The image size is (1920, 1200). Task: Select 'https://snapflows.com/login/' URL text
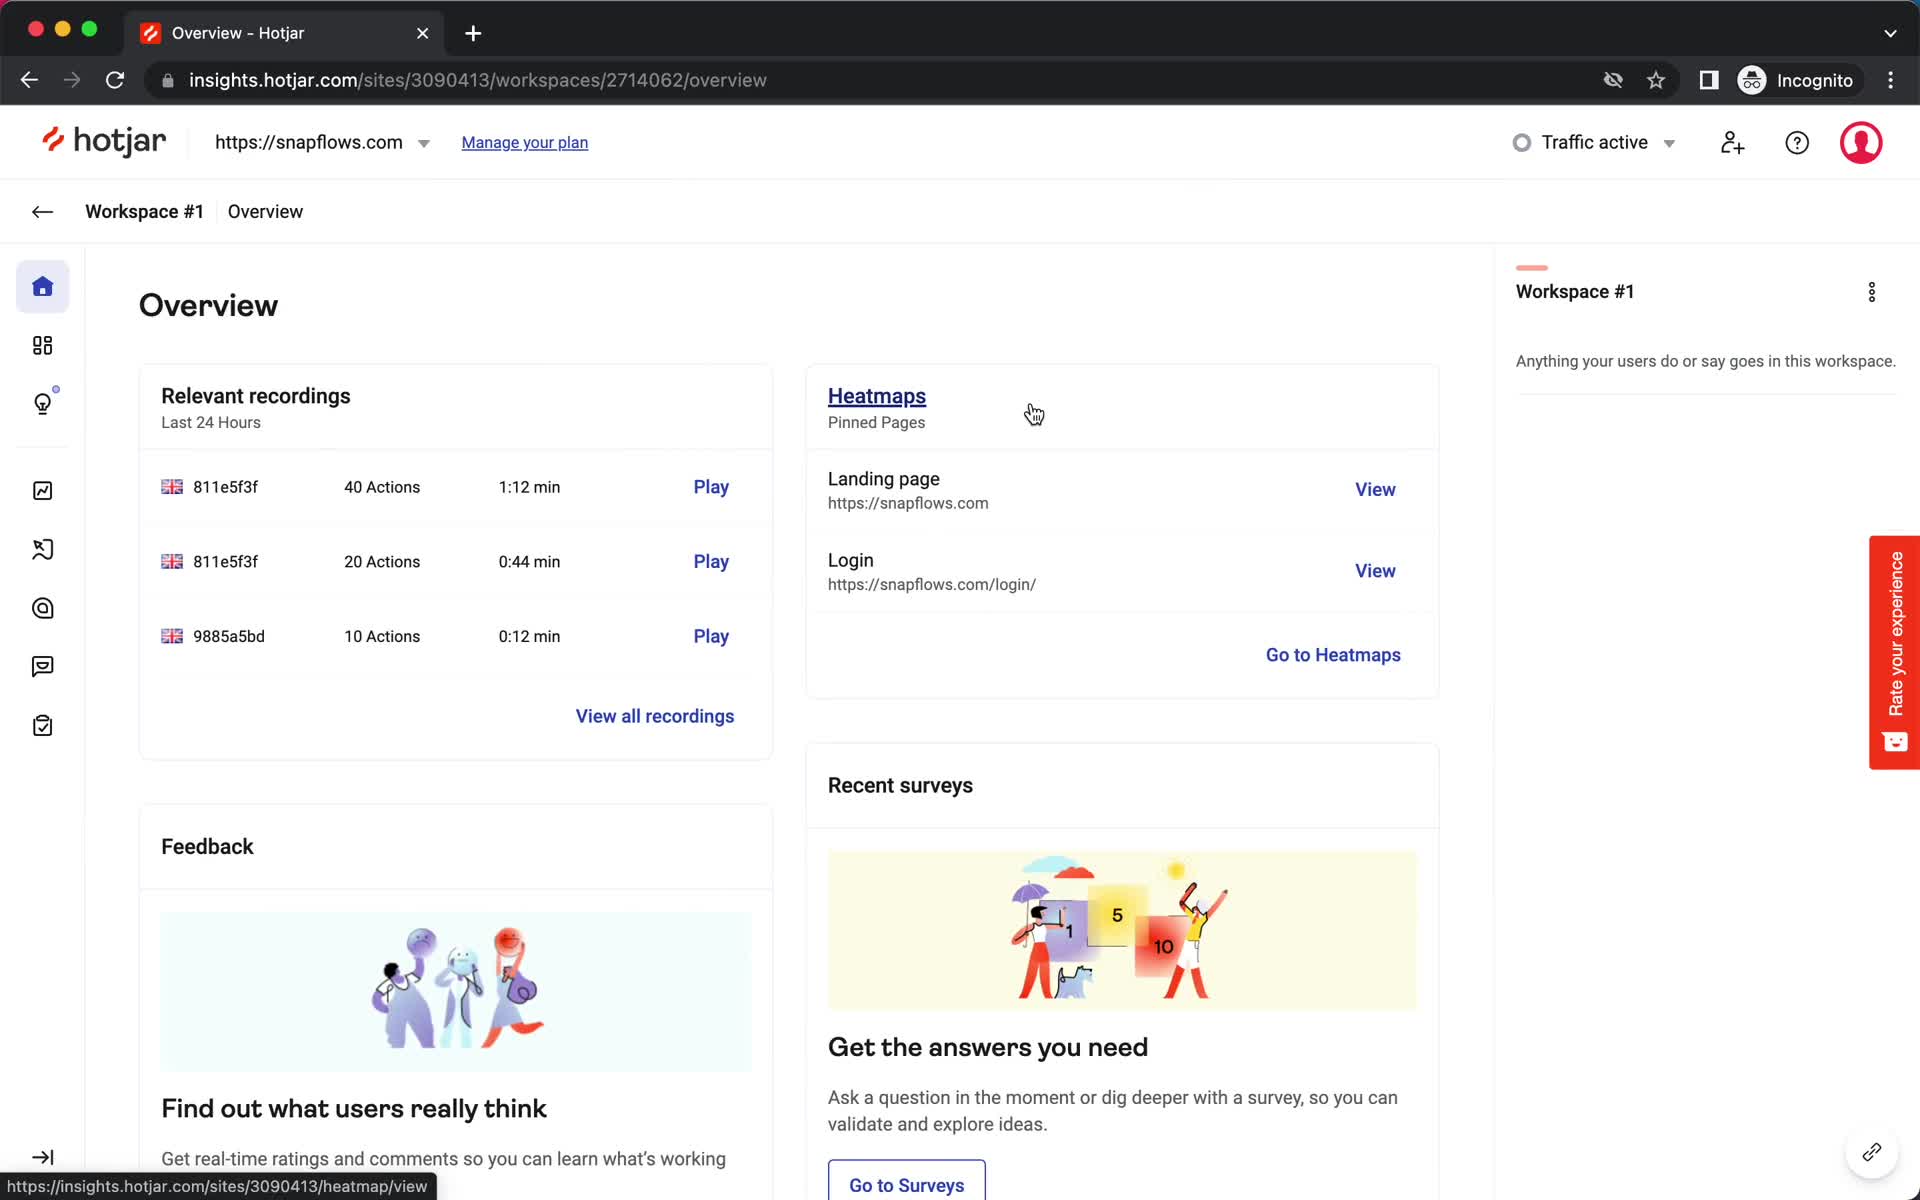(932, 585)
